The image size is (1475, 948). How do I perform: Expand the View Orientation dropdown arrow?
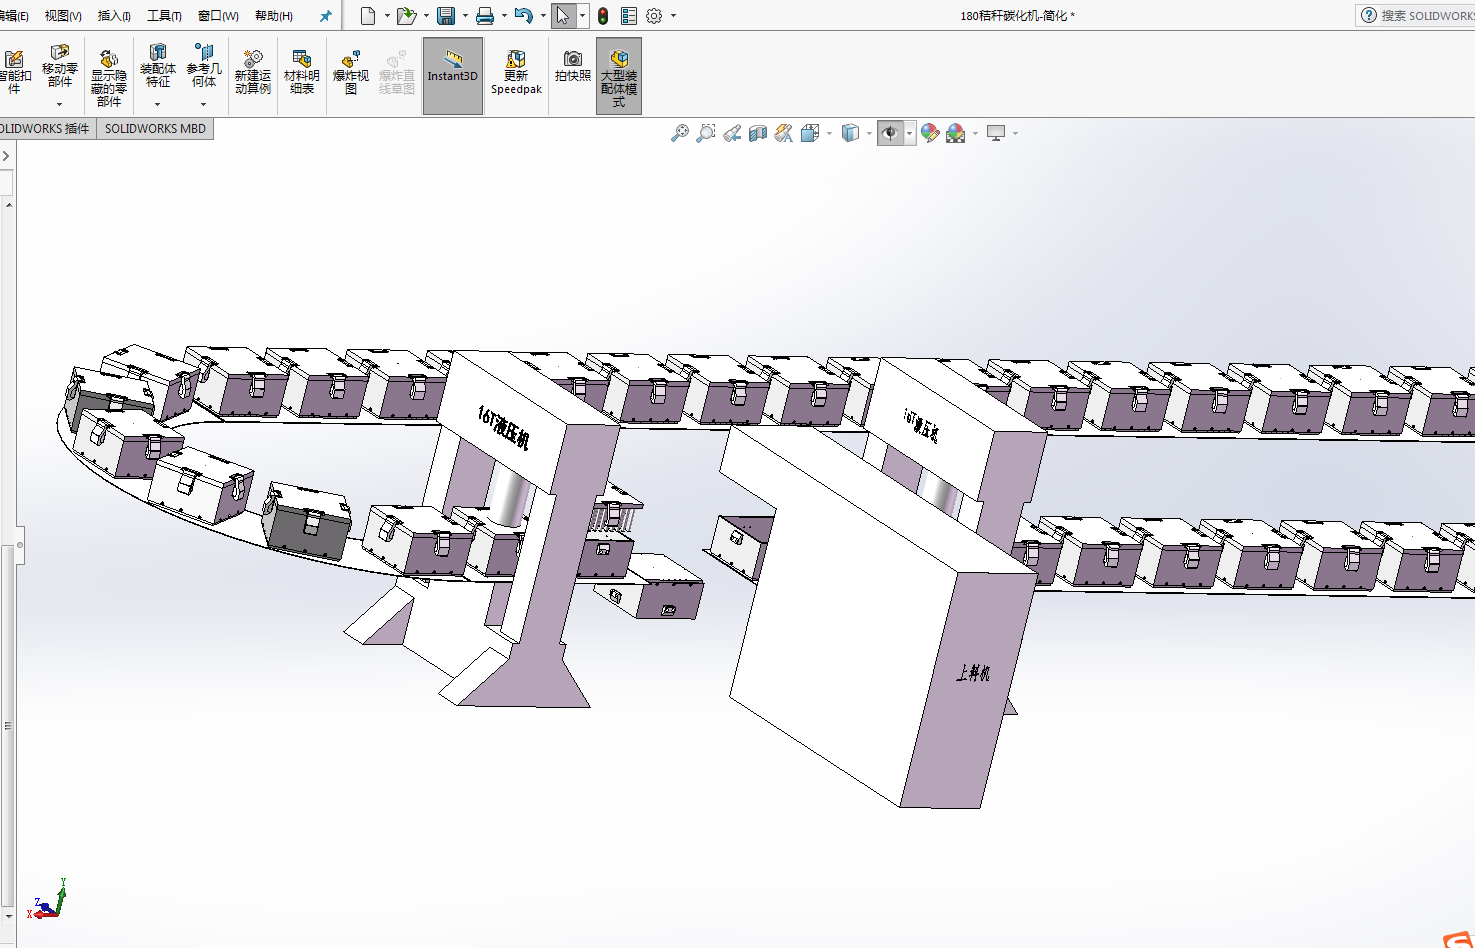tap(829, 134)
